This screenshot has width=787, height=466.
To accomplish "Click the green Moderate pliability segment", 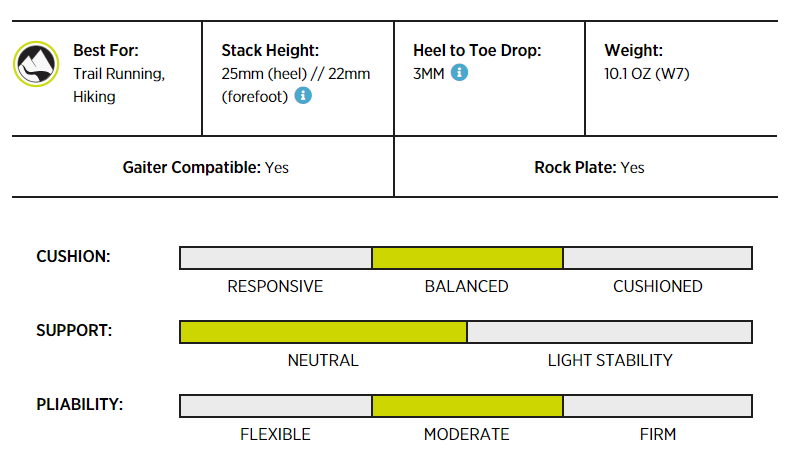I will point(467,406).
